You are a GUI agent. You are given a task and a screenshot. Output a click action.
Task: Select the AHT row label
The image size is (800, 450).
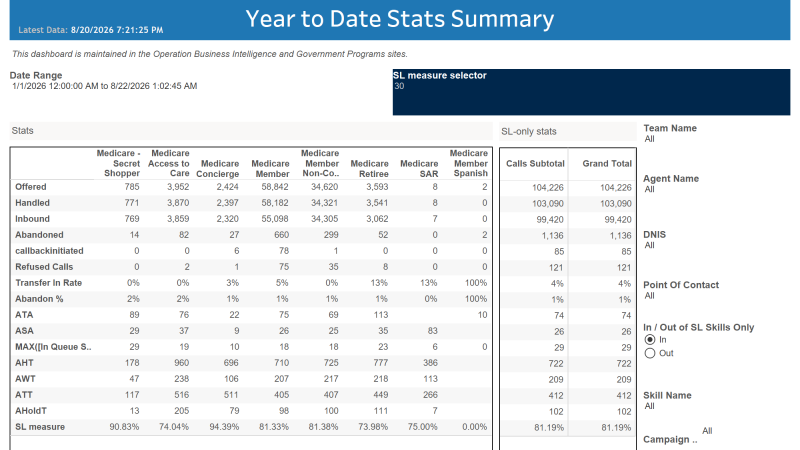click(x=24, y=363)
